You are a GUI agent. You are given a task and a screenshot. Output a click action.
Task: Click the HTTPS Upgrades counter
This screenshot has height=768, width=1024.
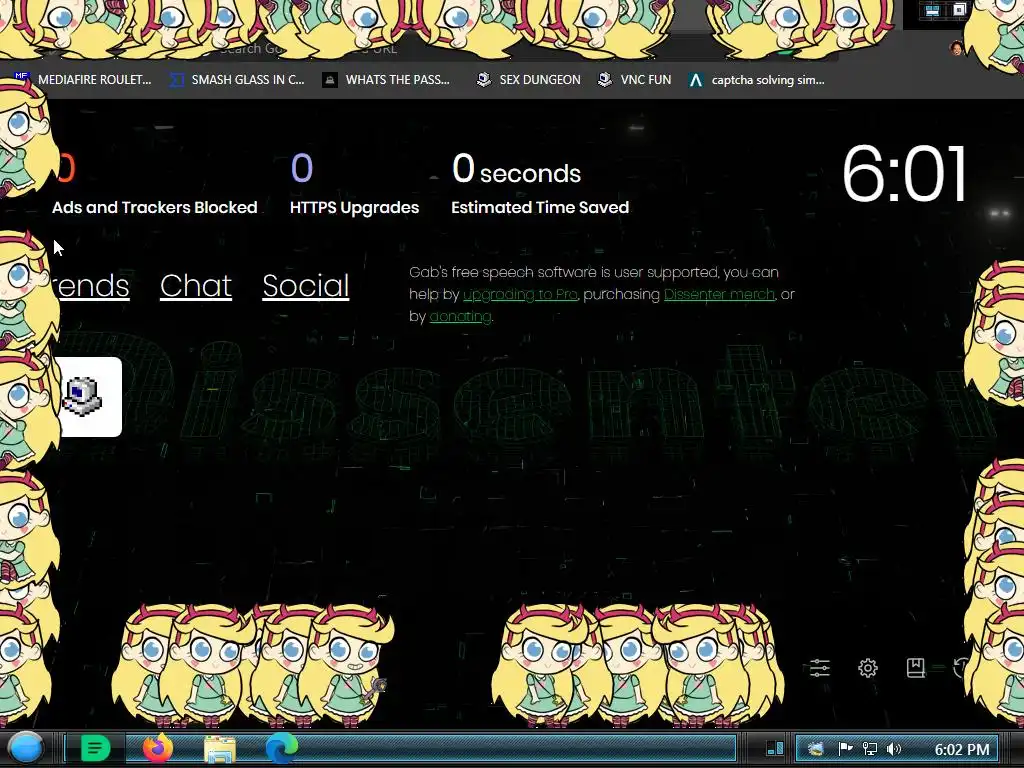[354, 184]
